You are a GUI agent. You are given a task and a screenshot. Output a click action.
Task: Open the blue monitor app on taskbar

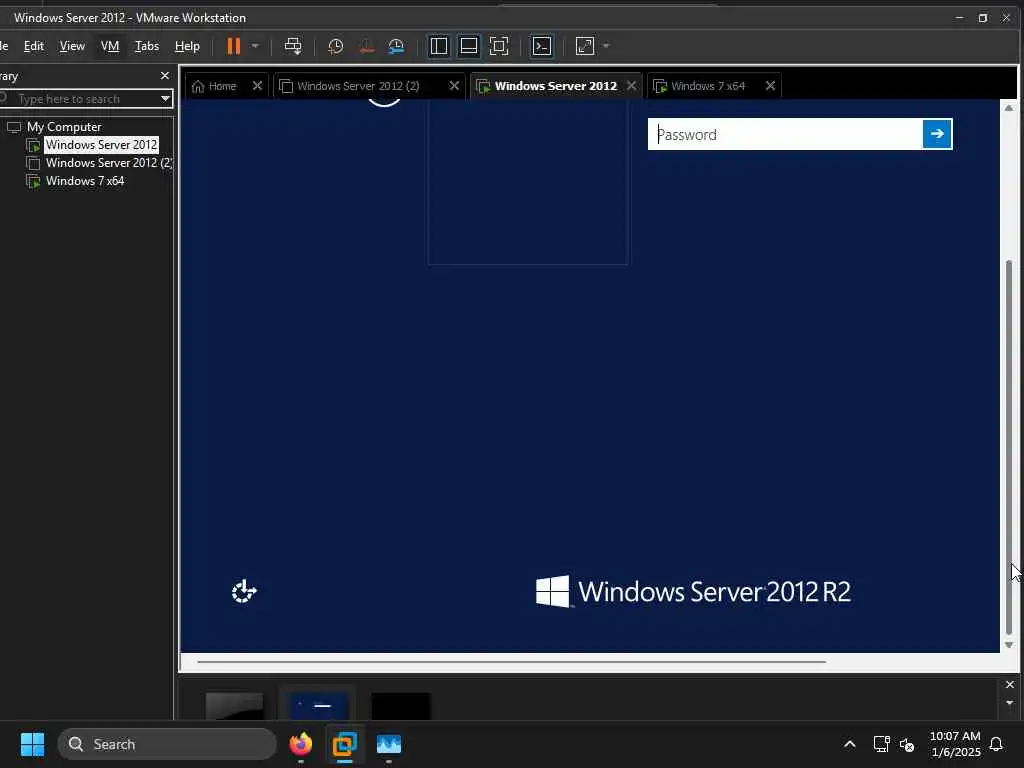389,744
